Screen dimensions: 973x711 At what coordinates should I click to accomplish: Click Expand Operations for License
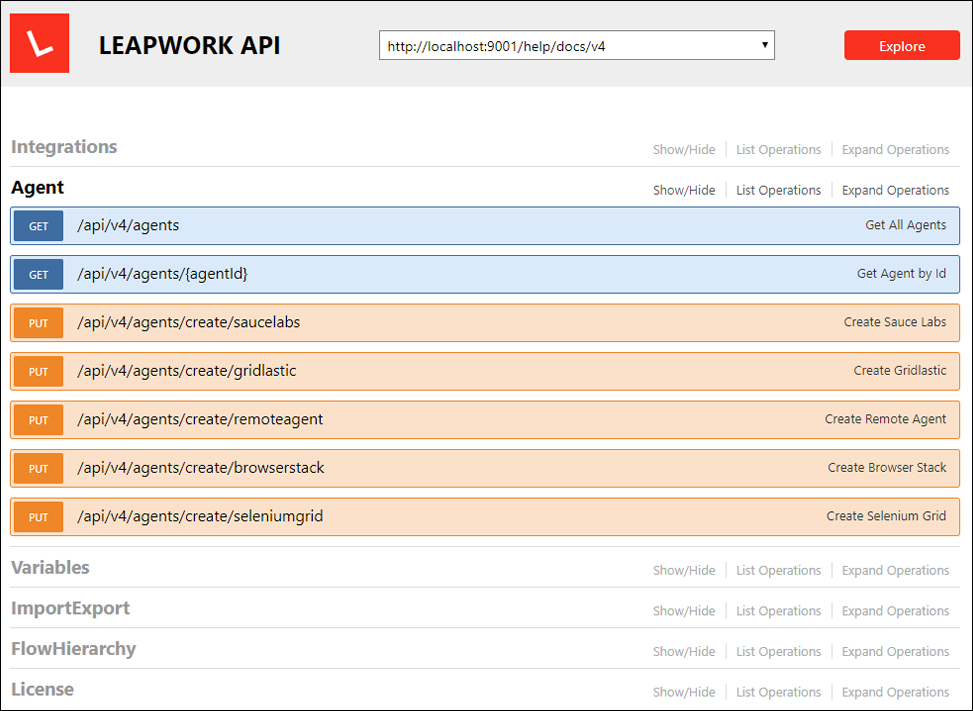895,692
